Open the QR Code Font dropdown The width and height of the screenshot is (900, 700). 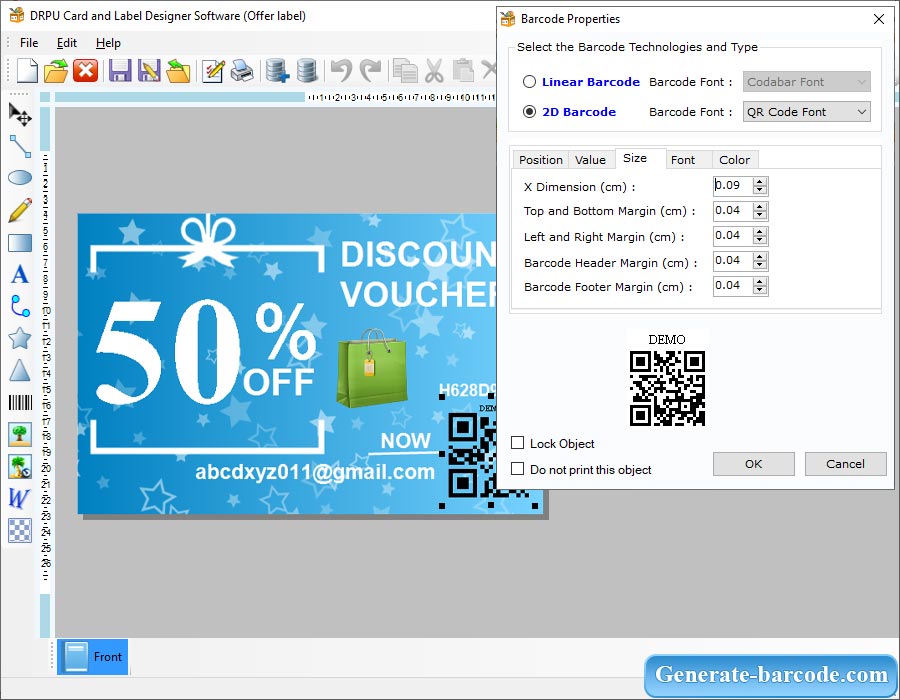pyautogui.click(x=806, y=112)
